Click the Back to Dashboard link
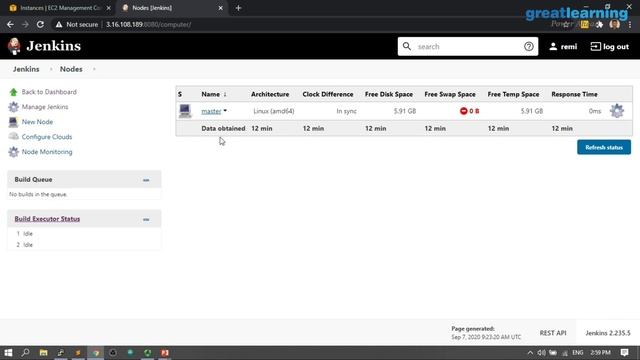The height and width of the screenshot is (360, 640). 49,92
